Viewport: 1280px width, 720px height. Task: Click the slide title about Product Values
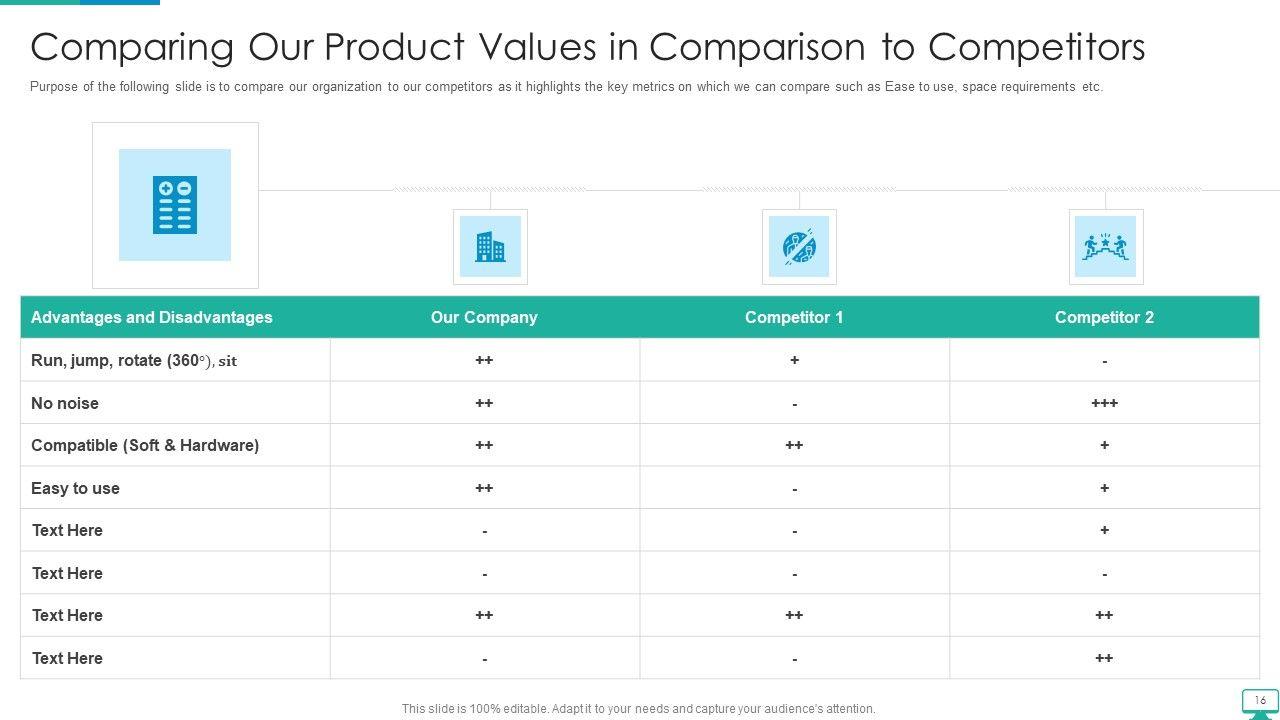(587, 47)
